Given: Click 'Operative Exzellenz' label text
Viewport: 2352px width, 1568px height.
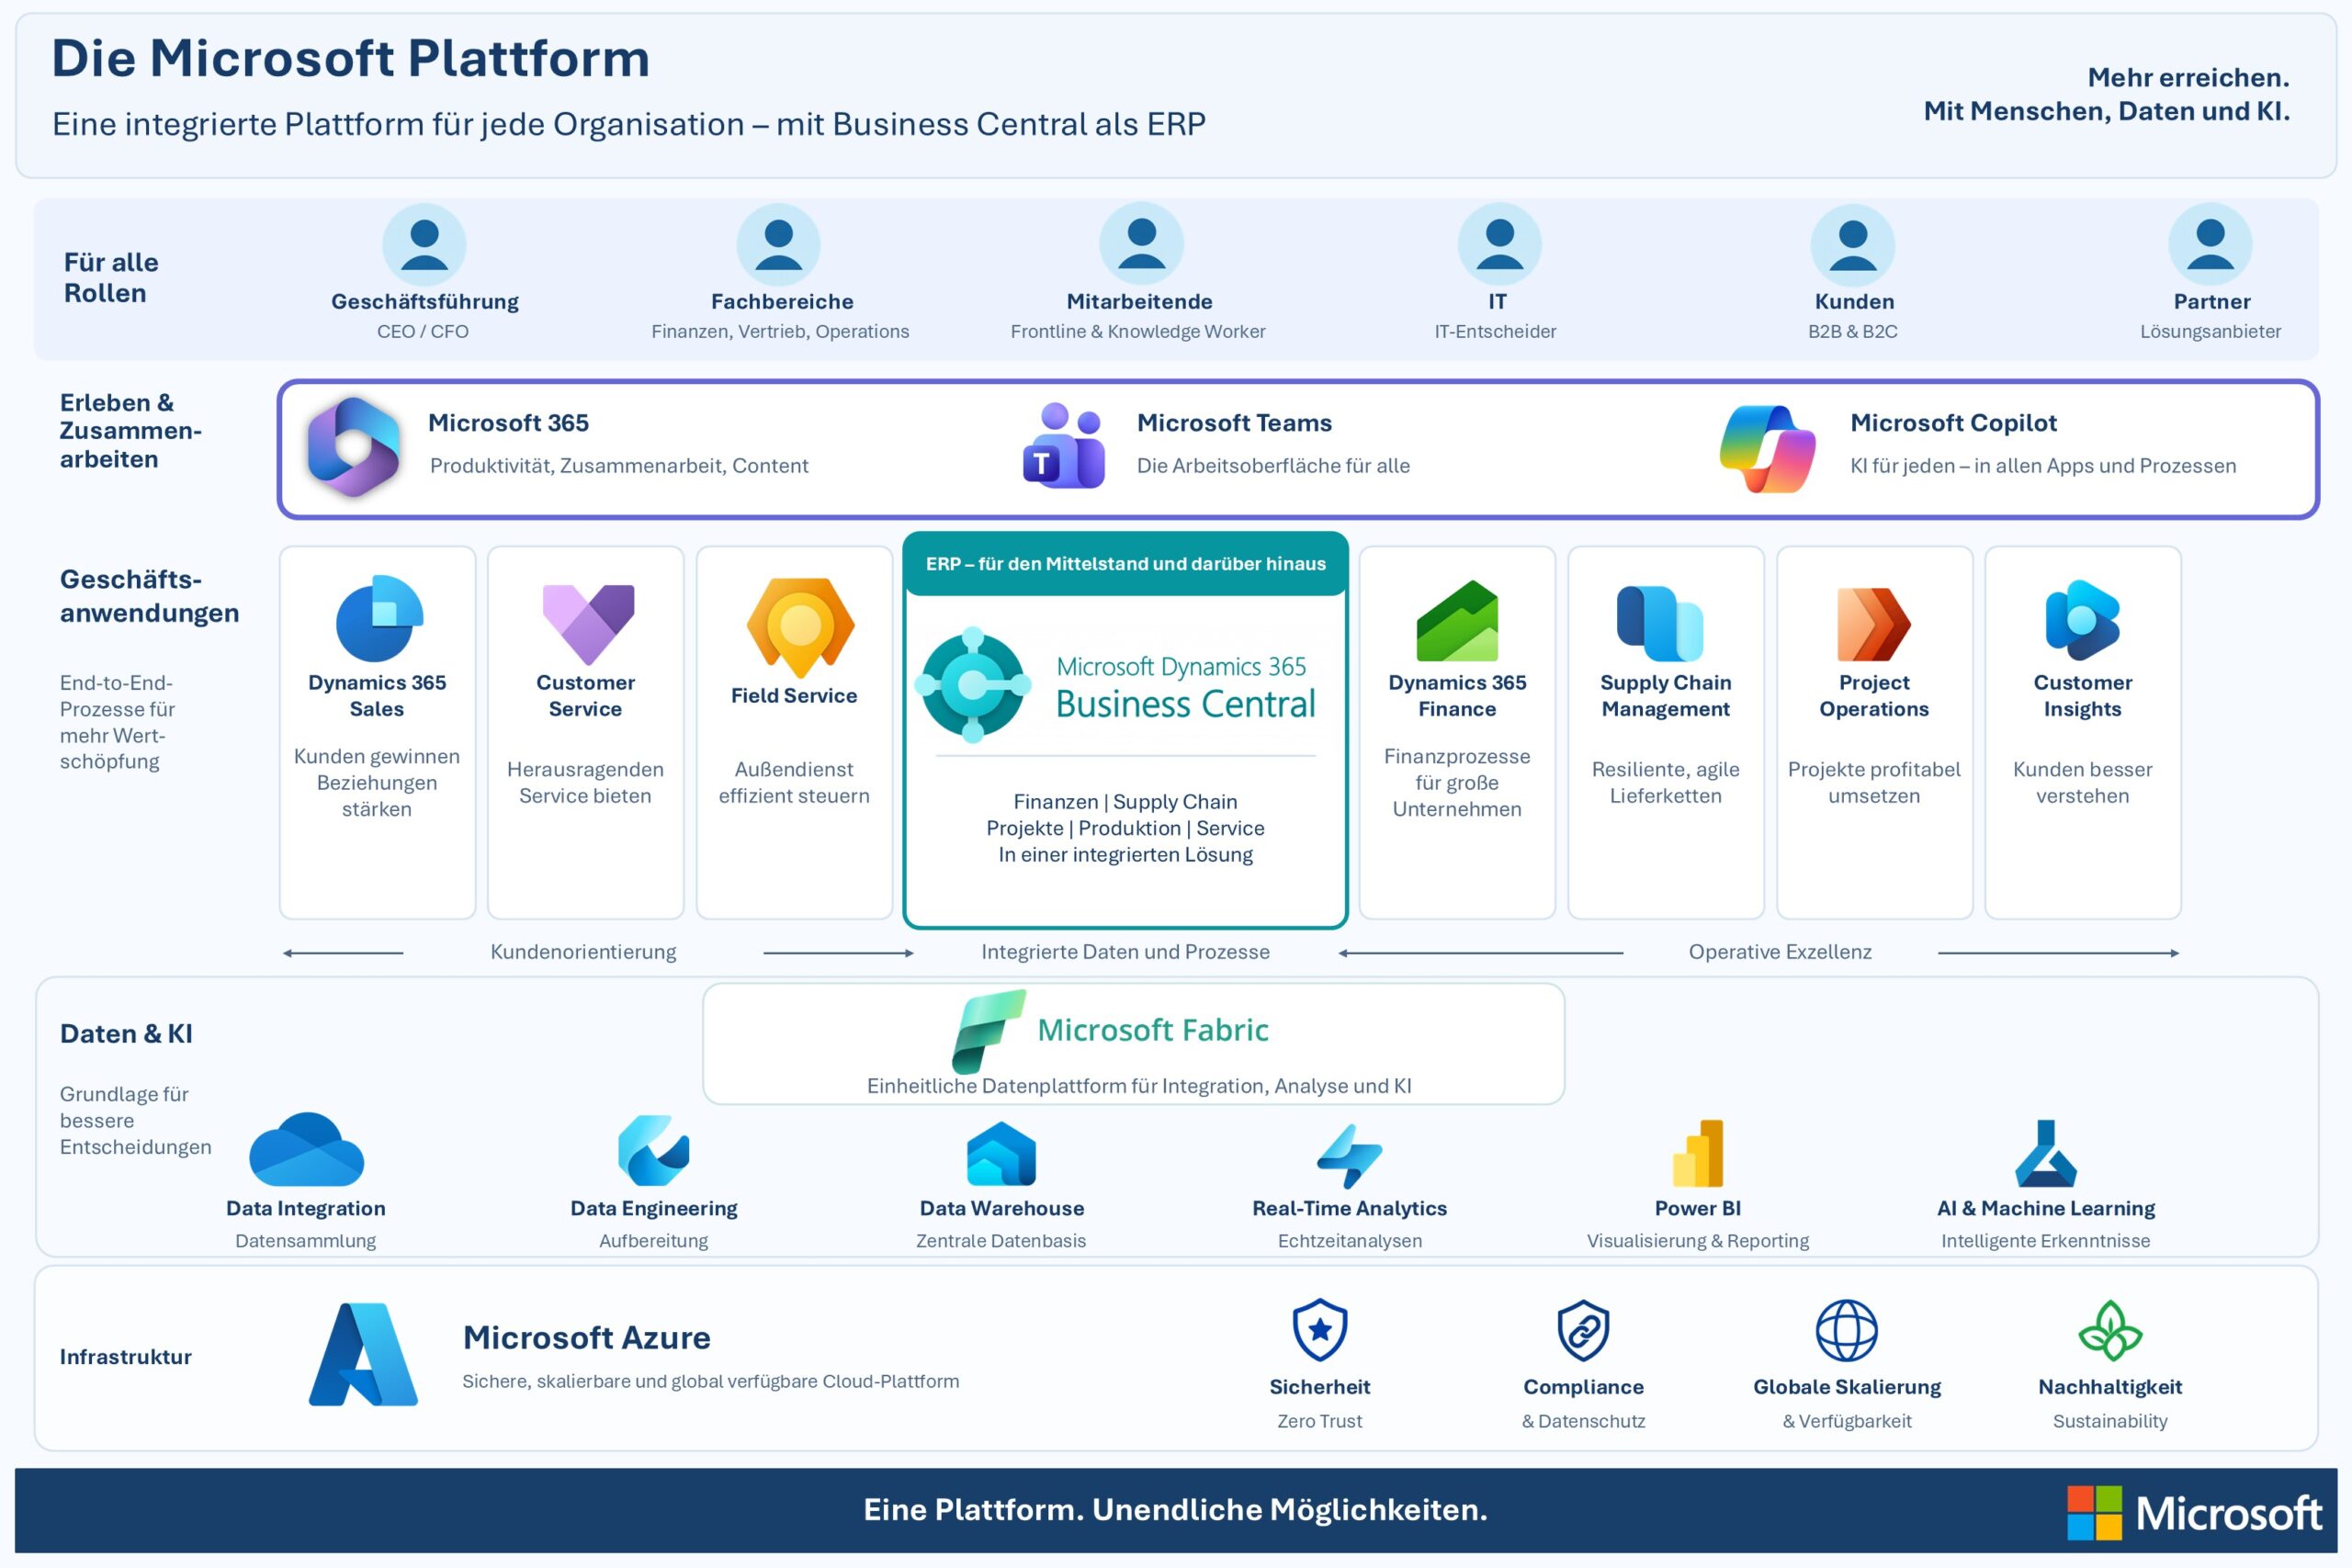Looking at the screenshot, I should pos(1780,952).
